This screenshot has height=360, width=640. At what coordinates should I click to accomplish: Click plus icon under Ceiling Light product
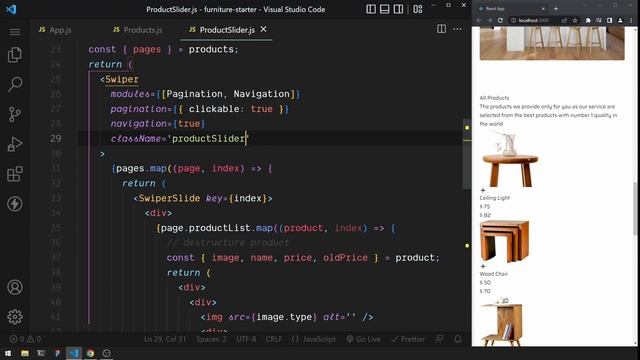coord(483,190)
